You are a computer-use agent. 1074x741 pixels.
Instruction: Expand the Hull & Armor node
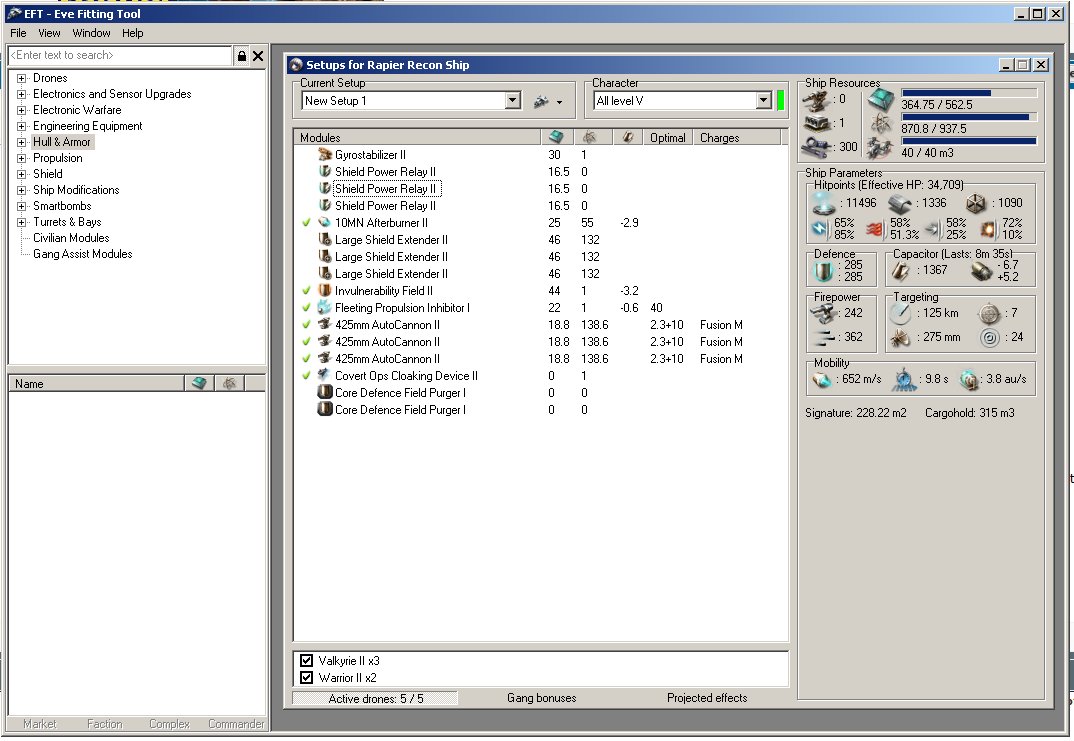click(21, 142)
